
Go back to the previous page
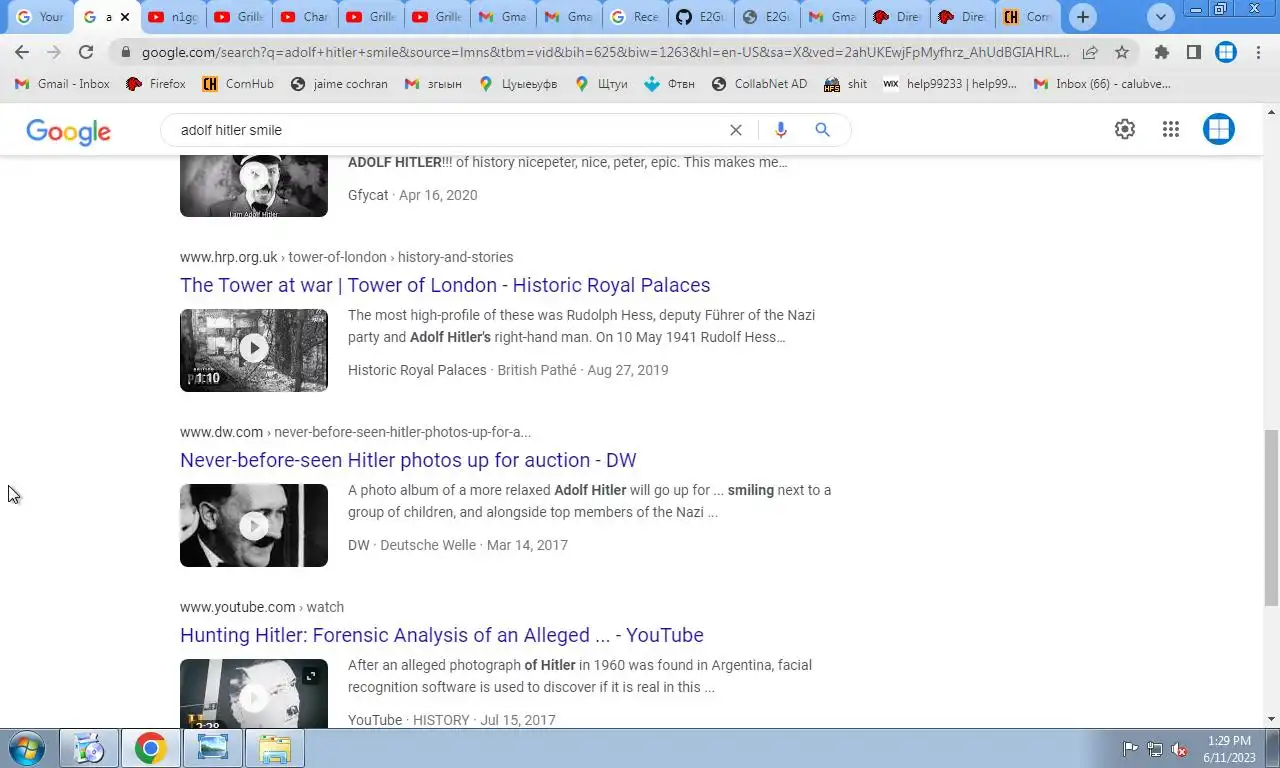tap(22, 52)
